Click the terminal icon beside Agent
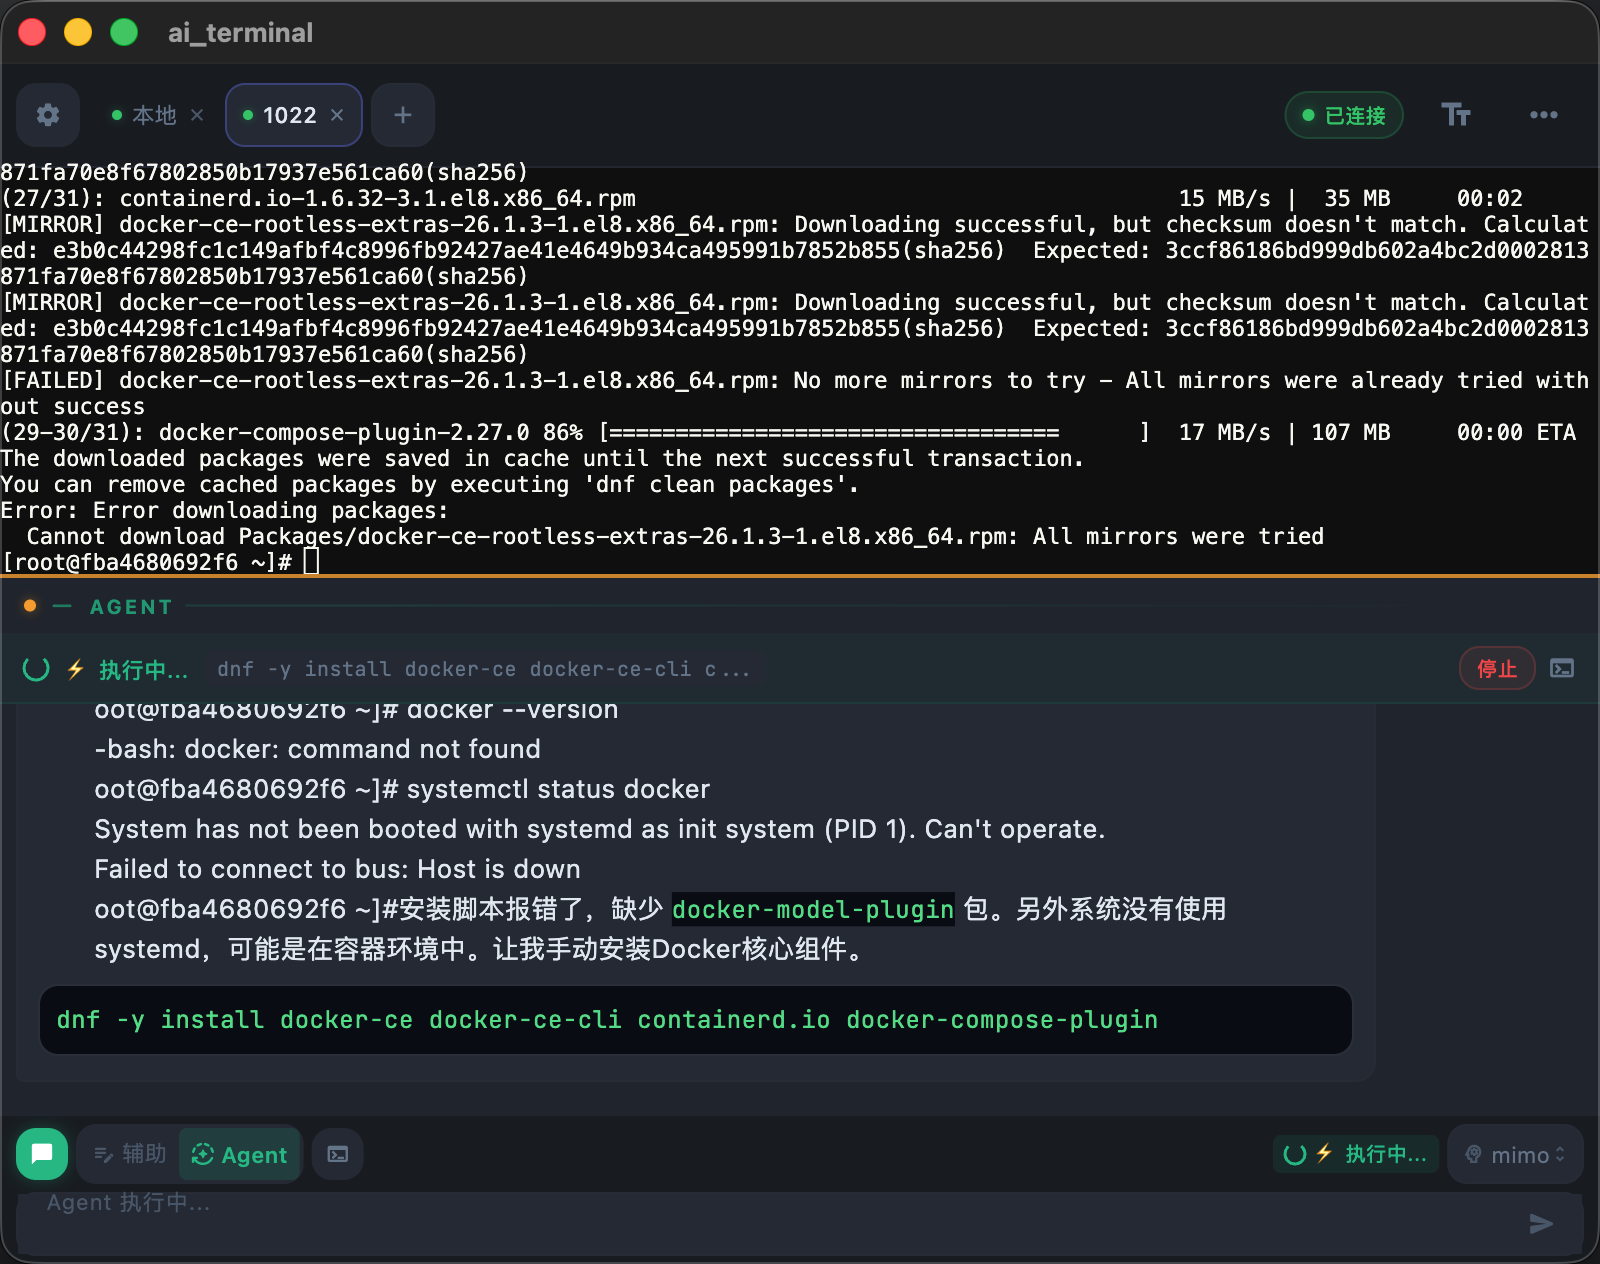This screenshot has height=1264, width=1600. coord(338,1154)
